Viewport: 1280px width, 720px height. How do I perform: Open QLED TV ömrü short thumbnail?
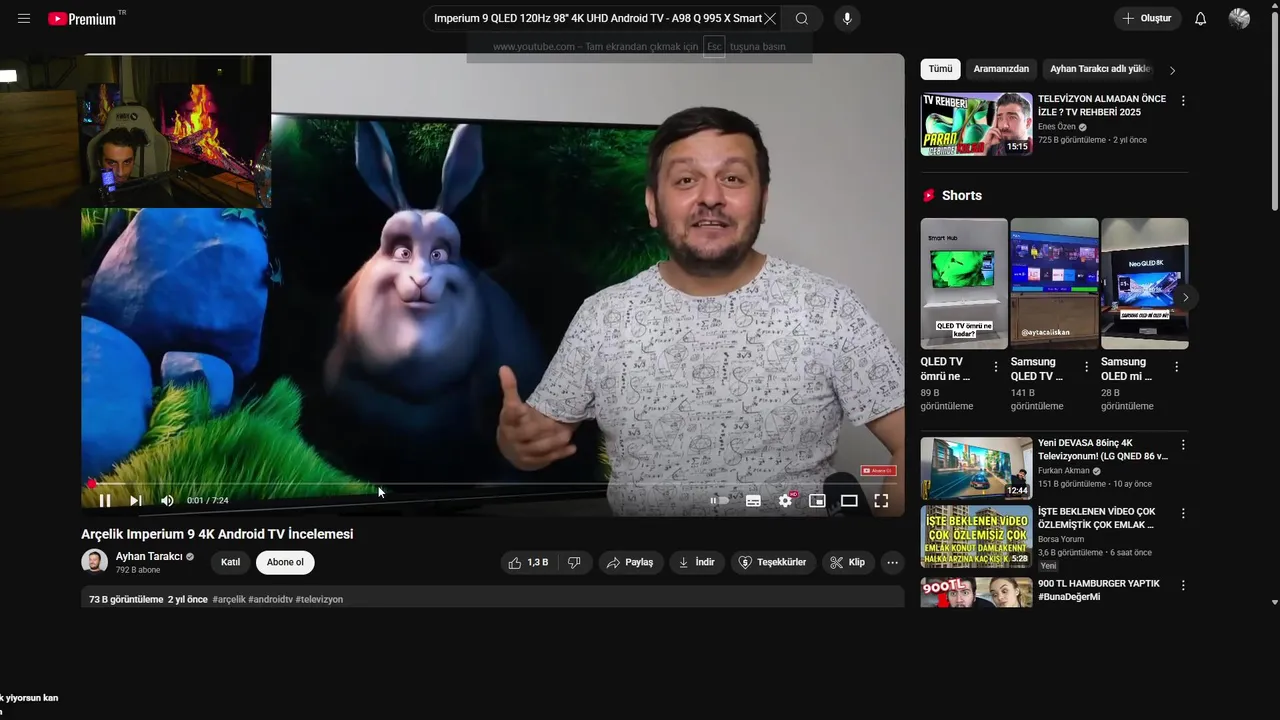[964, 283]
